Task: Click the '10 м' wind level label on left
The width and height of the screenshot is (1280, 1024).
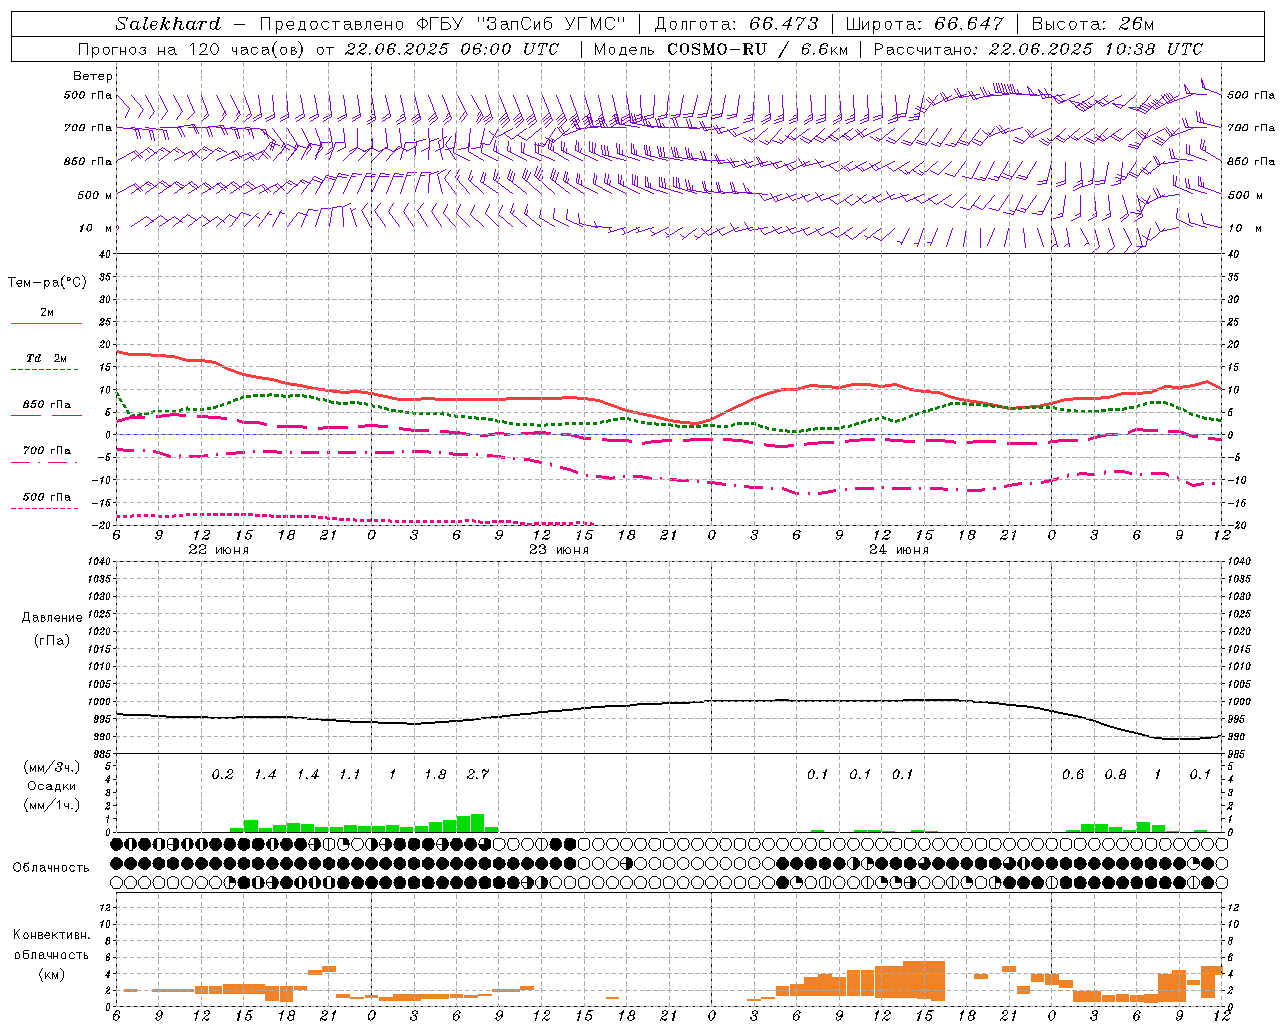Action: coord(96,228)
